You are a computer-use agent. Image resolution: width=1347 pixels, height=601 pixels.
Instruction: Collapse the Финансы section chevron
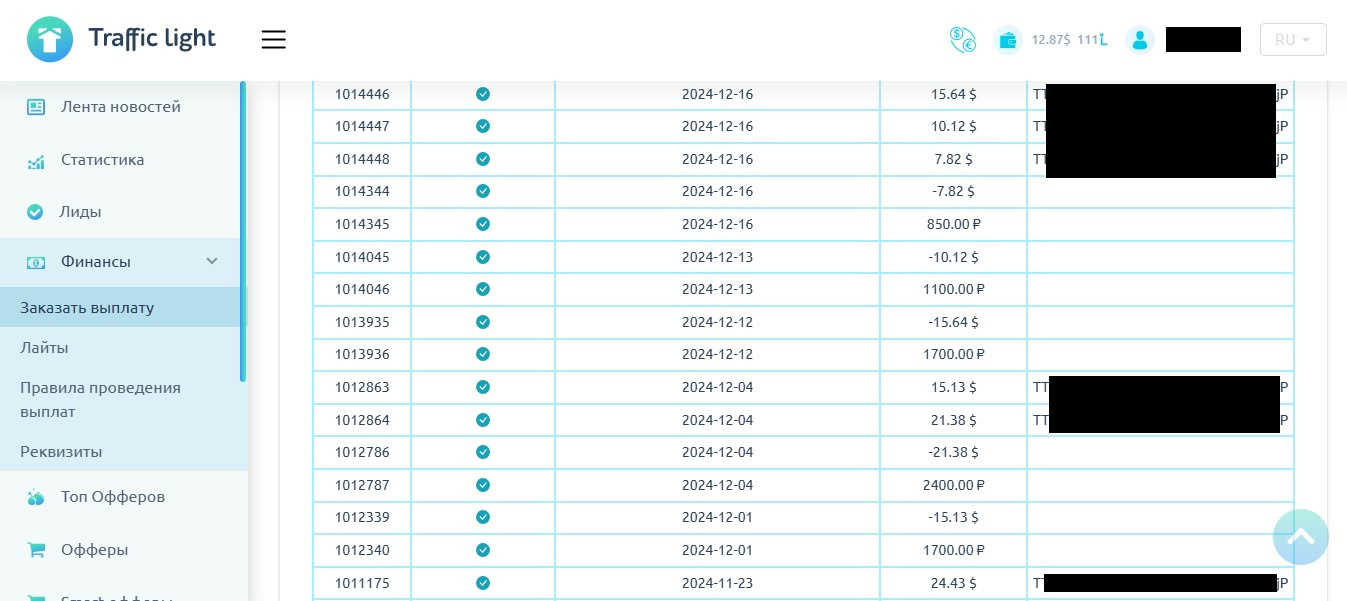212,261
